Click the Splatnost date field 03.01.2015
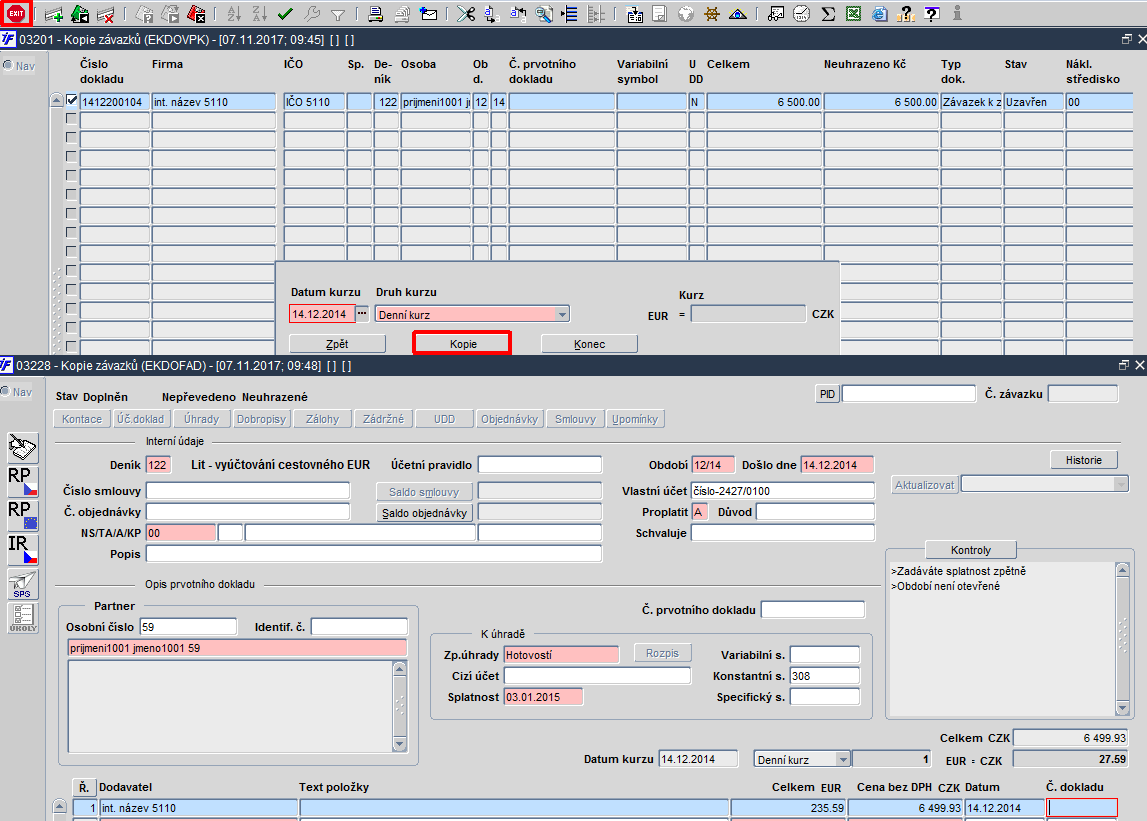Screen dimensions: 1147x821 point(544,697)
